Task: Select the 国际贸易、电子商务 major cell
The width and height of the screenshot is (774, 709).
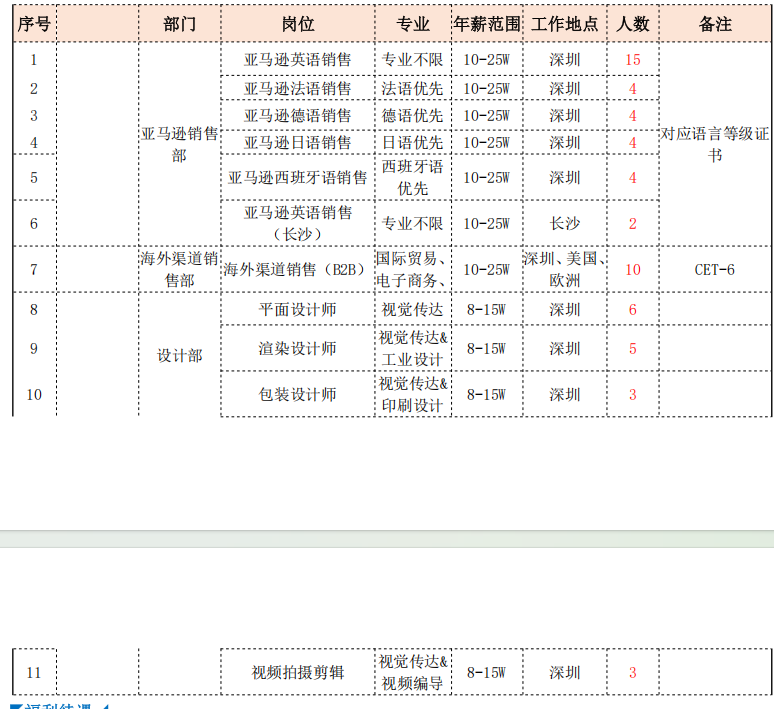Action: [413, 270]
